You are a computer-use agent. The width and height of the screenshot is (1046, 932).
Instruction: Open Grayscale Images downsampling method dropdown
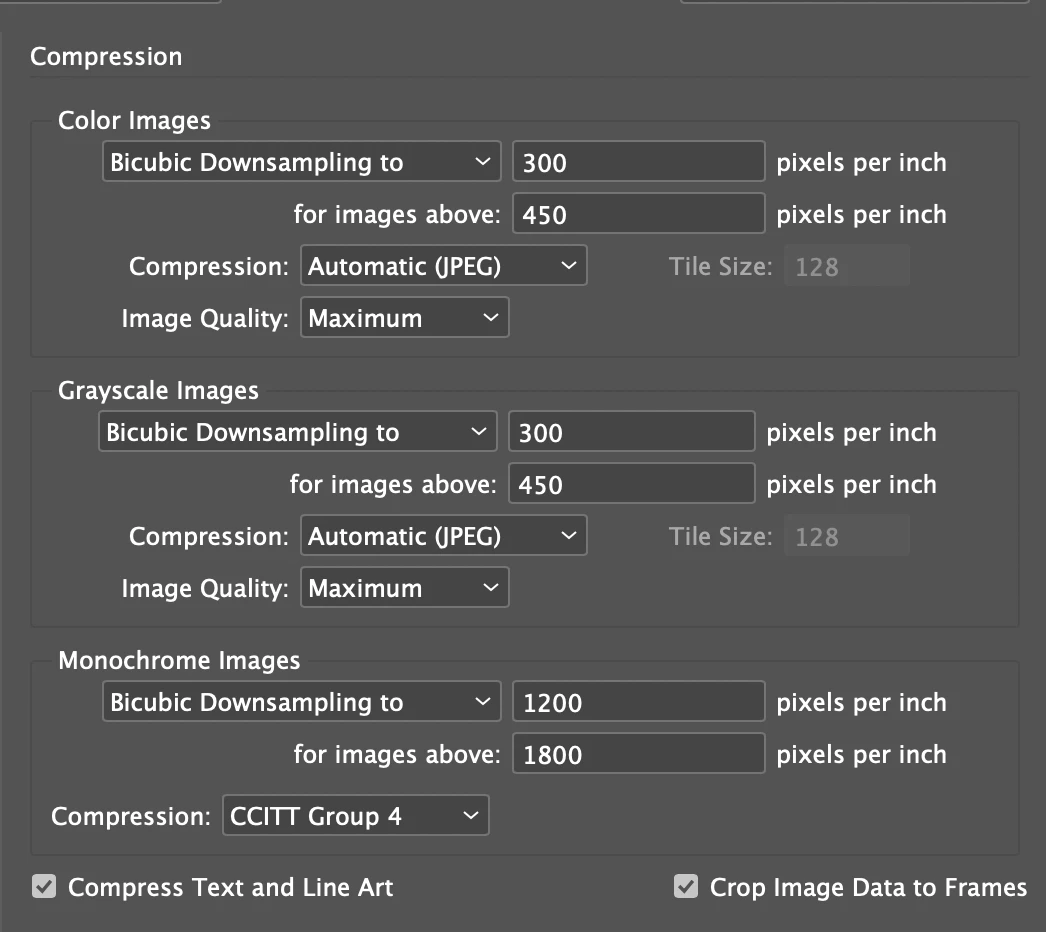[297, 432]
